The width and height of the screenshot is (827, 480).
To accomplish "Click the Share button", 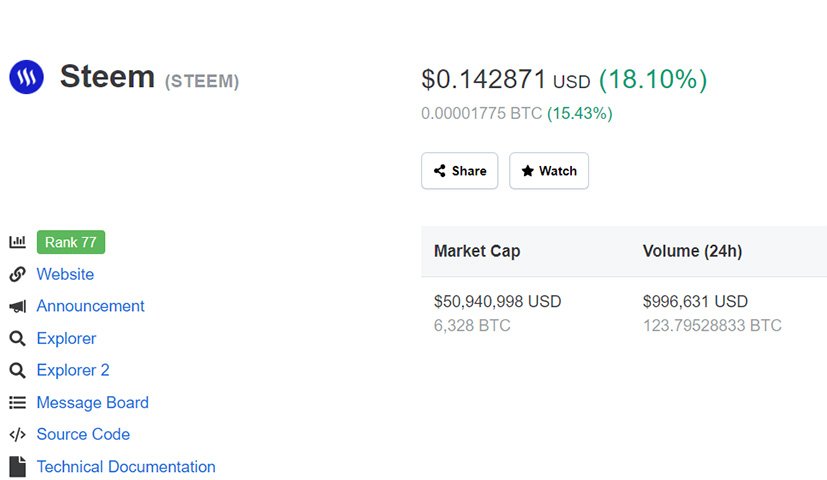I will (459, 171).
